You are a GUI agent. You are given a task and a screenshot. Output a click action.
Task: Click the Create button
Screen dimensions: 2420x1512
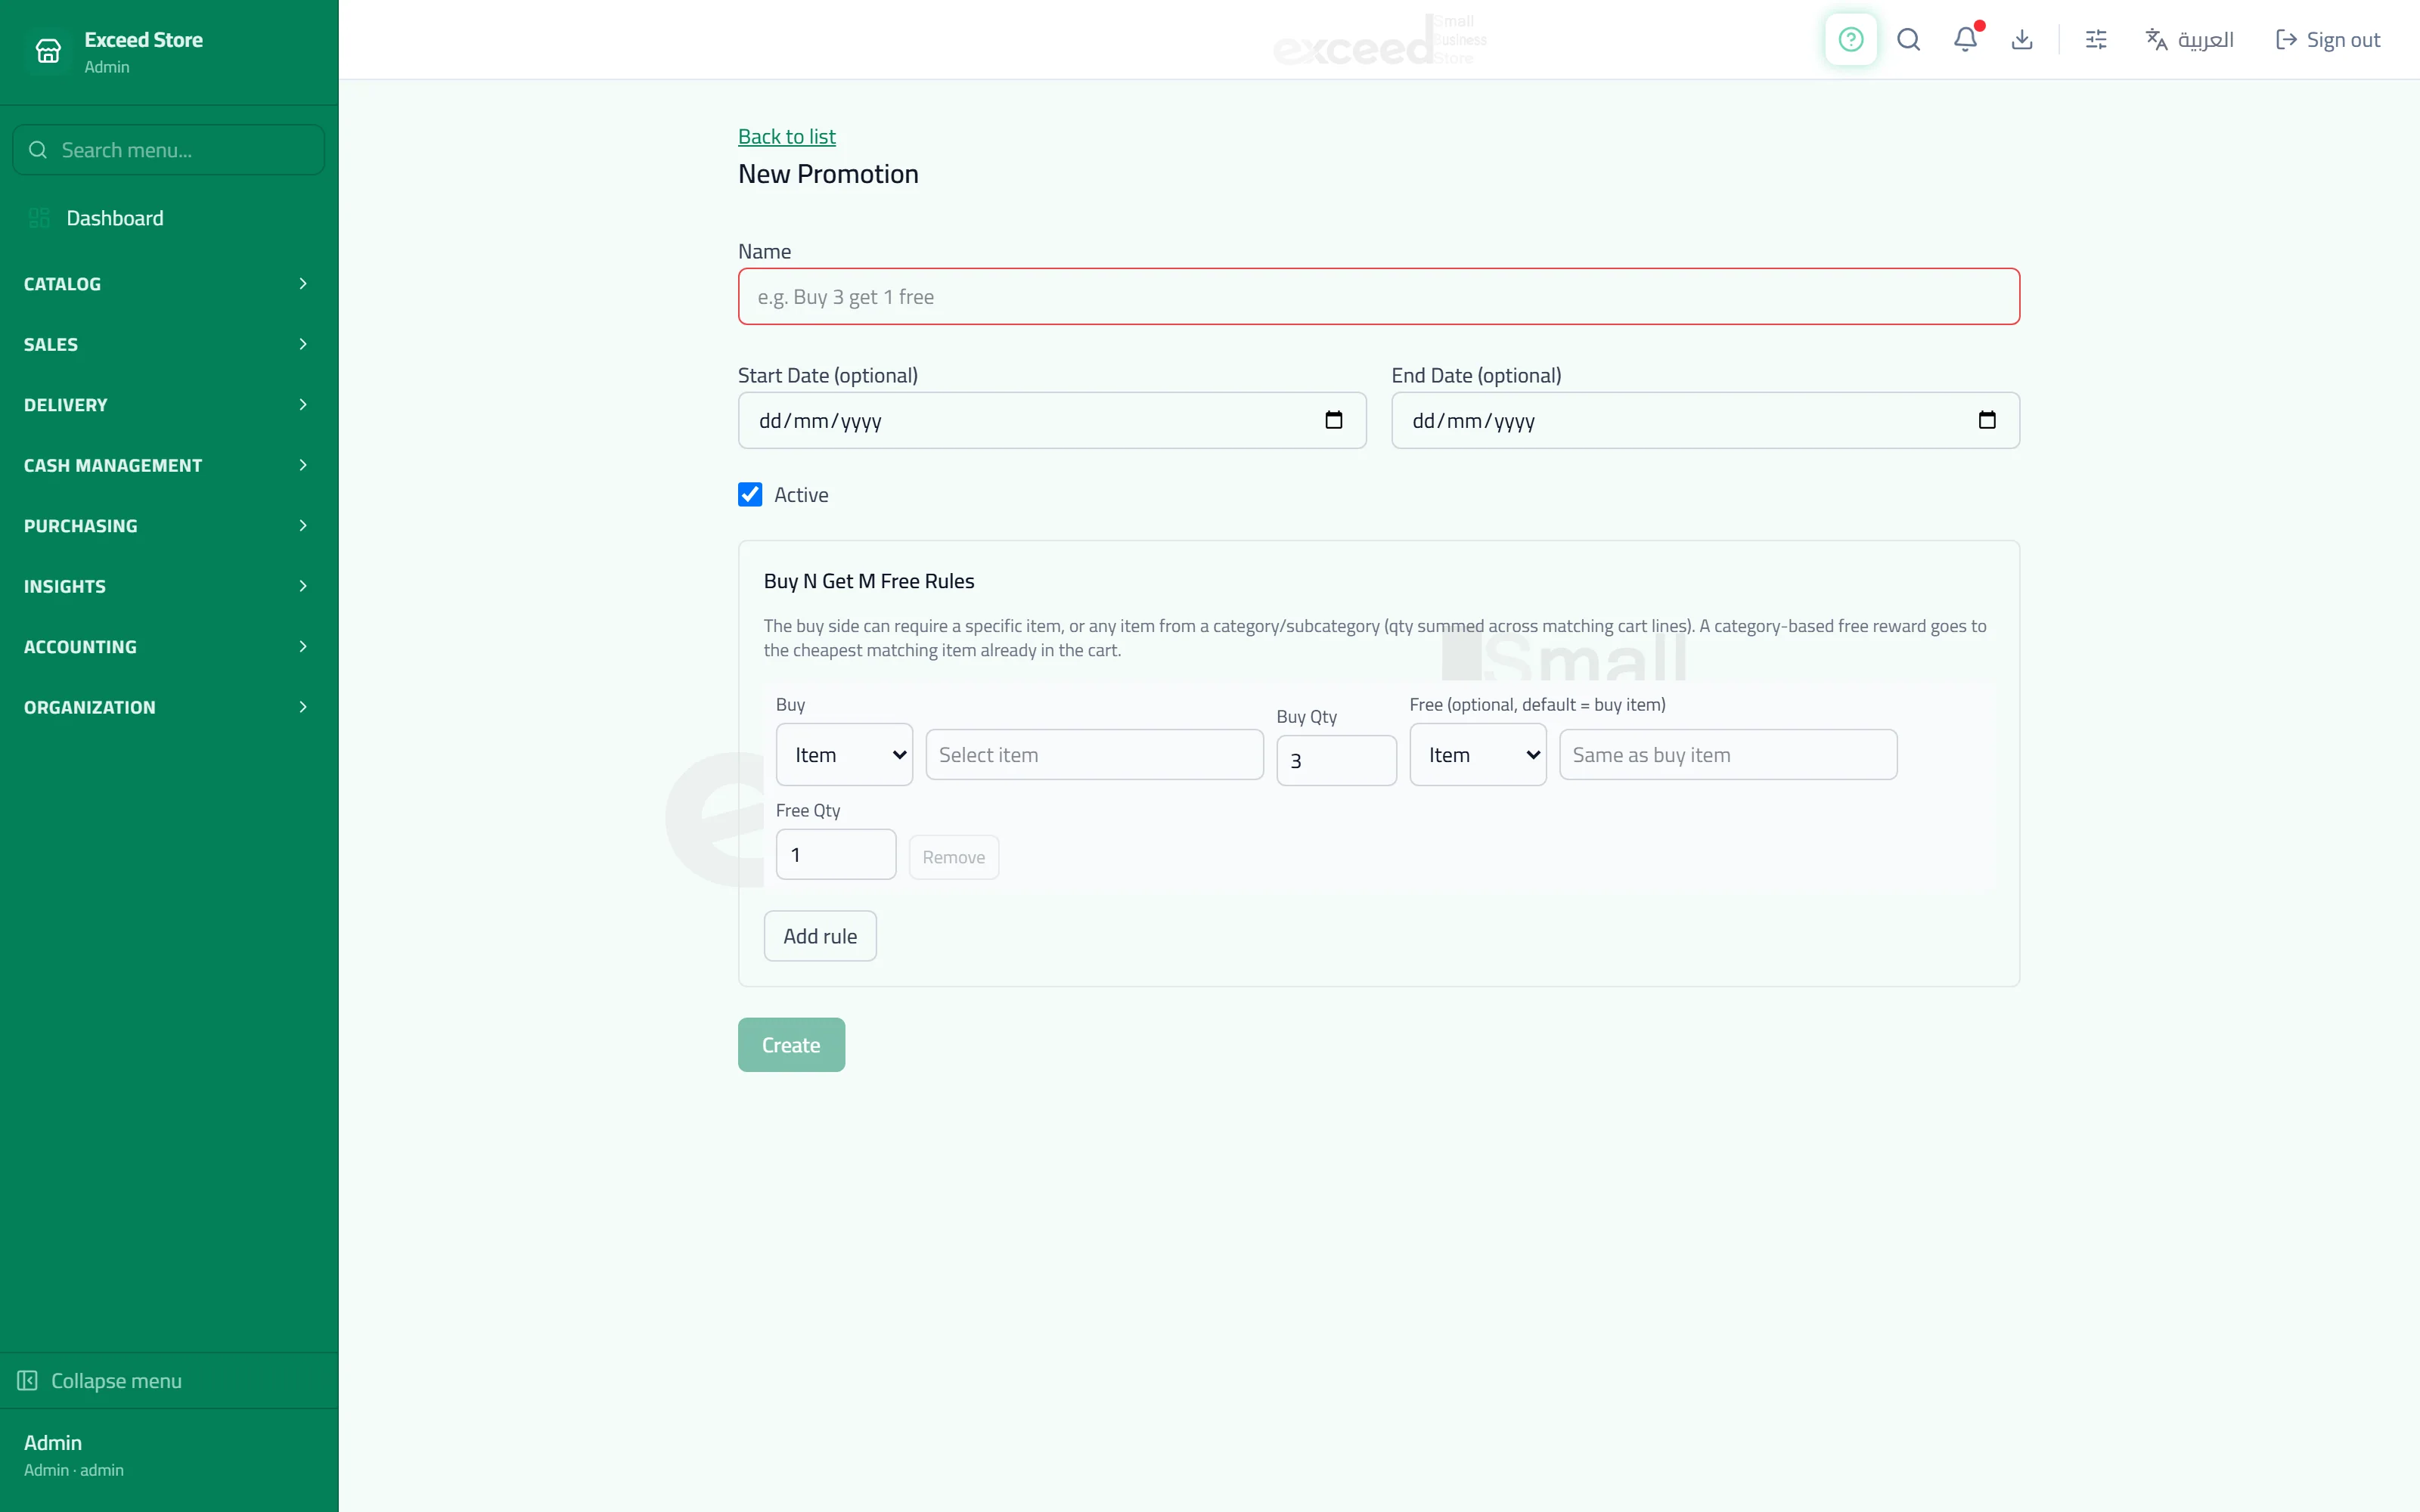(x=791, y=1044)
